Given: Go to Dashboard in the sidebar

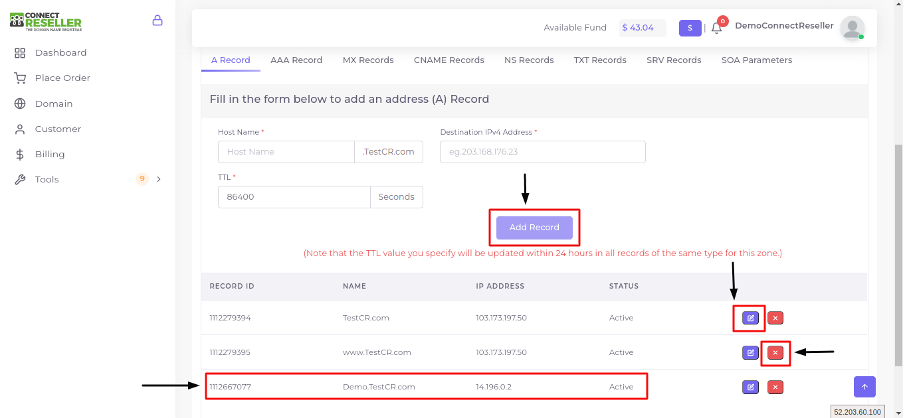Looking at the screenshot, I should click(x=60, y=52).
